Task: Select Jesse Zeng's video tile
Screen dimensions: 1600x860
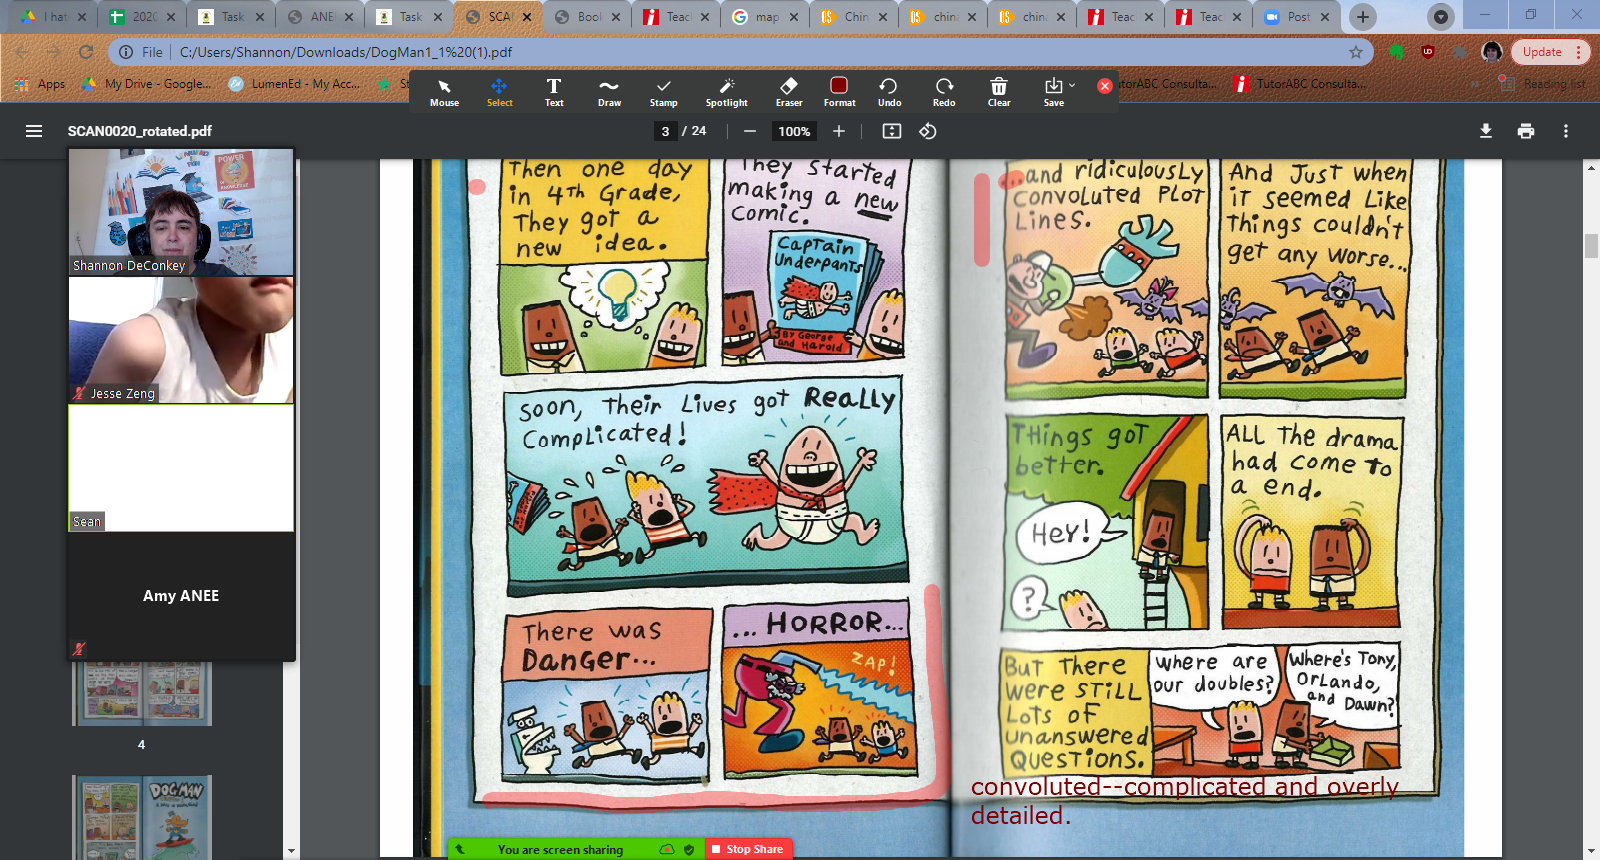Action: point(181,340)
